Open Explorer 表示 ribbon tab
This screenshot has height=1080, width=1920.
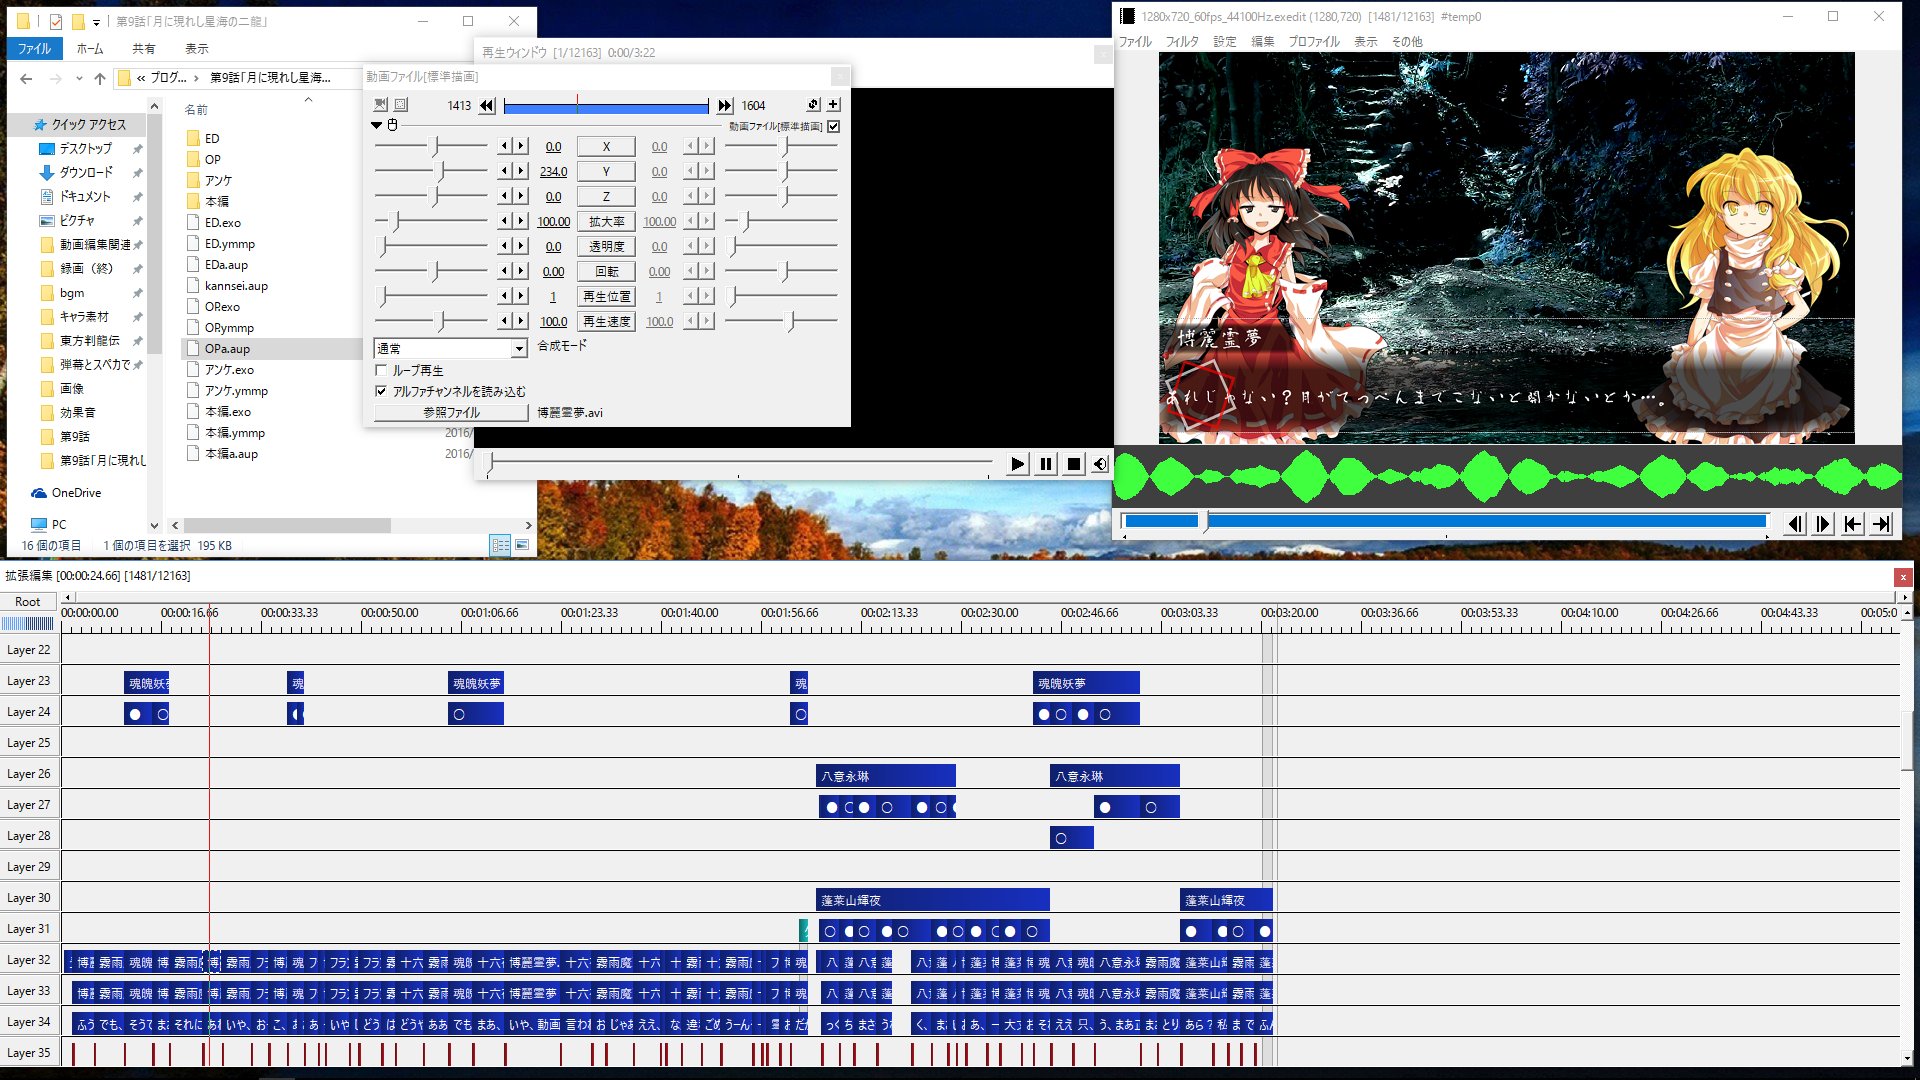pos(197,48)
